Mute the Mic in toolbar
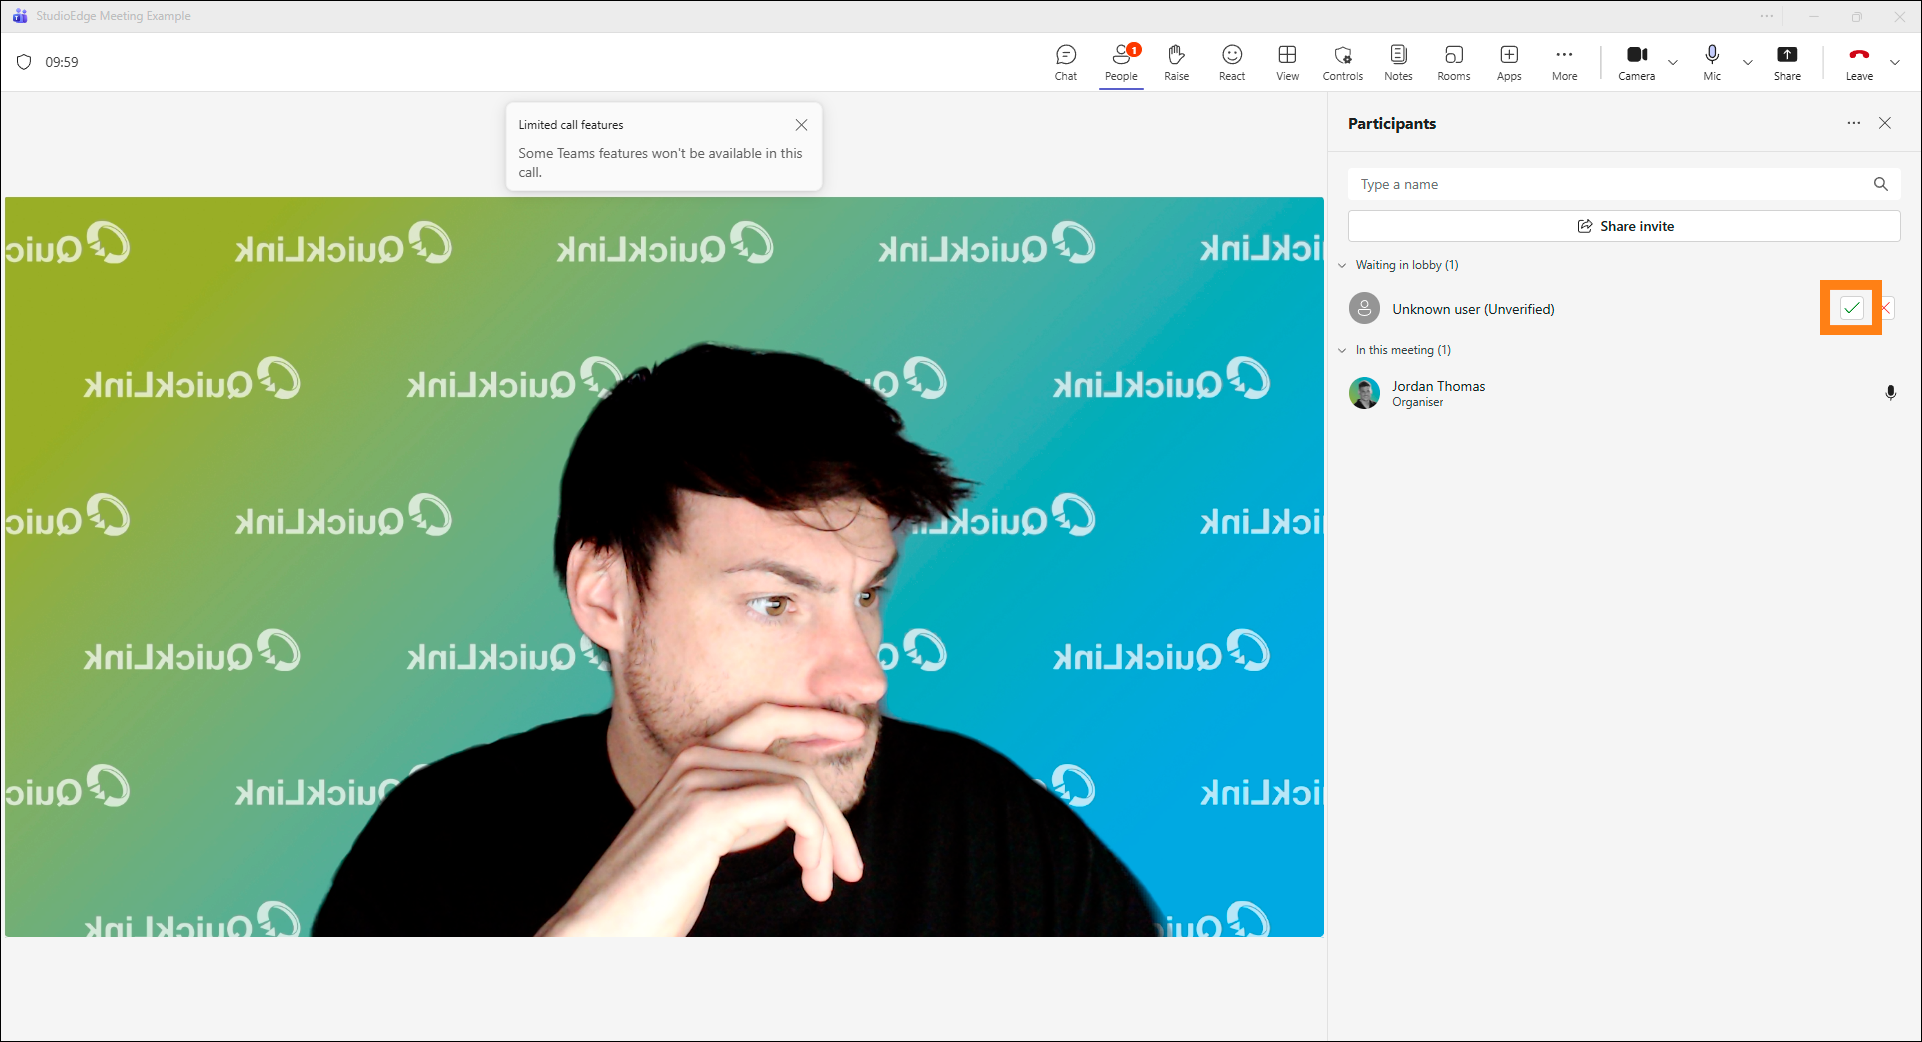The width and height of the screenshot is (1922, 1042). pyautogui.click(x=1713, y=62)
